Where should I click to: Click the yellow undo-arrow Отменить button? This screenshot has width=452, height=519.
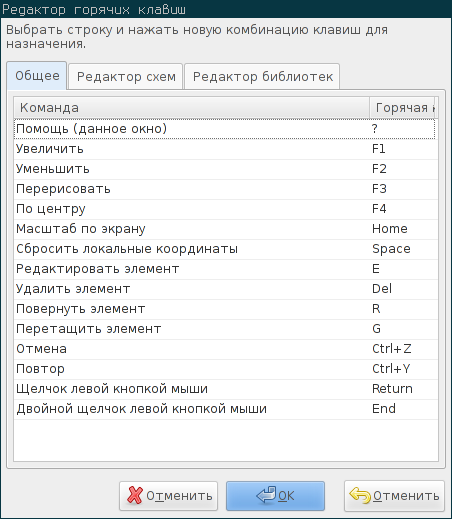(394, 496)
